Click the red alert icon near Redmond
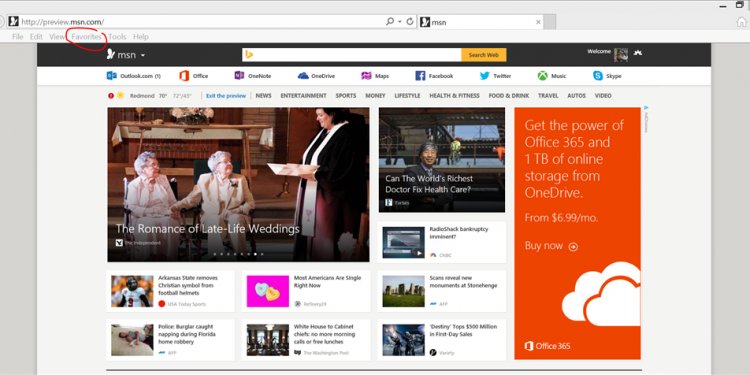 [111, 96]
